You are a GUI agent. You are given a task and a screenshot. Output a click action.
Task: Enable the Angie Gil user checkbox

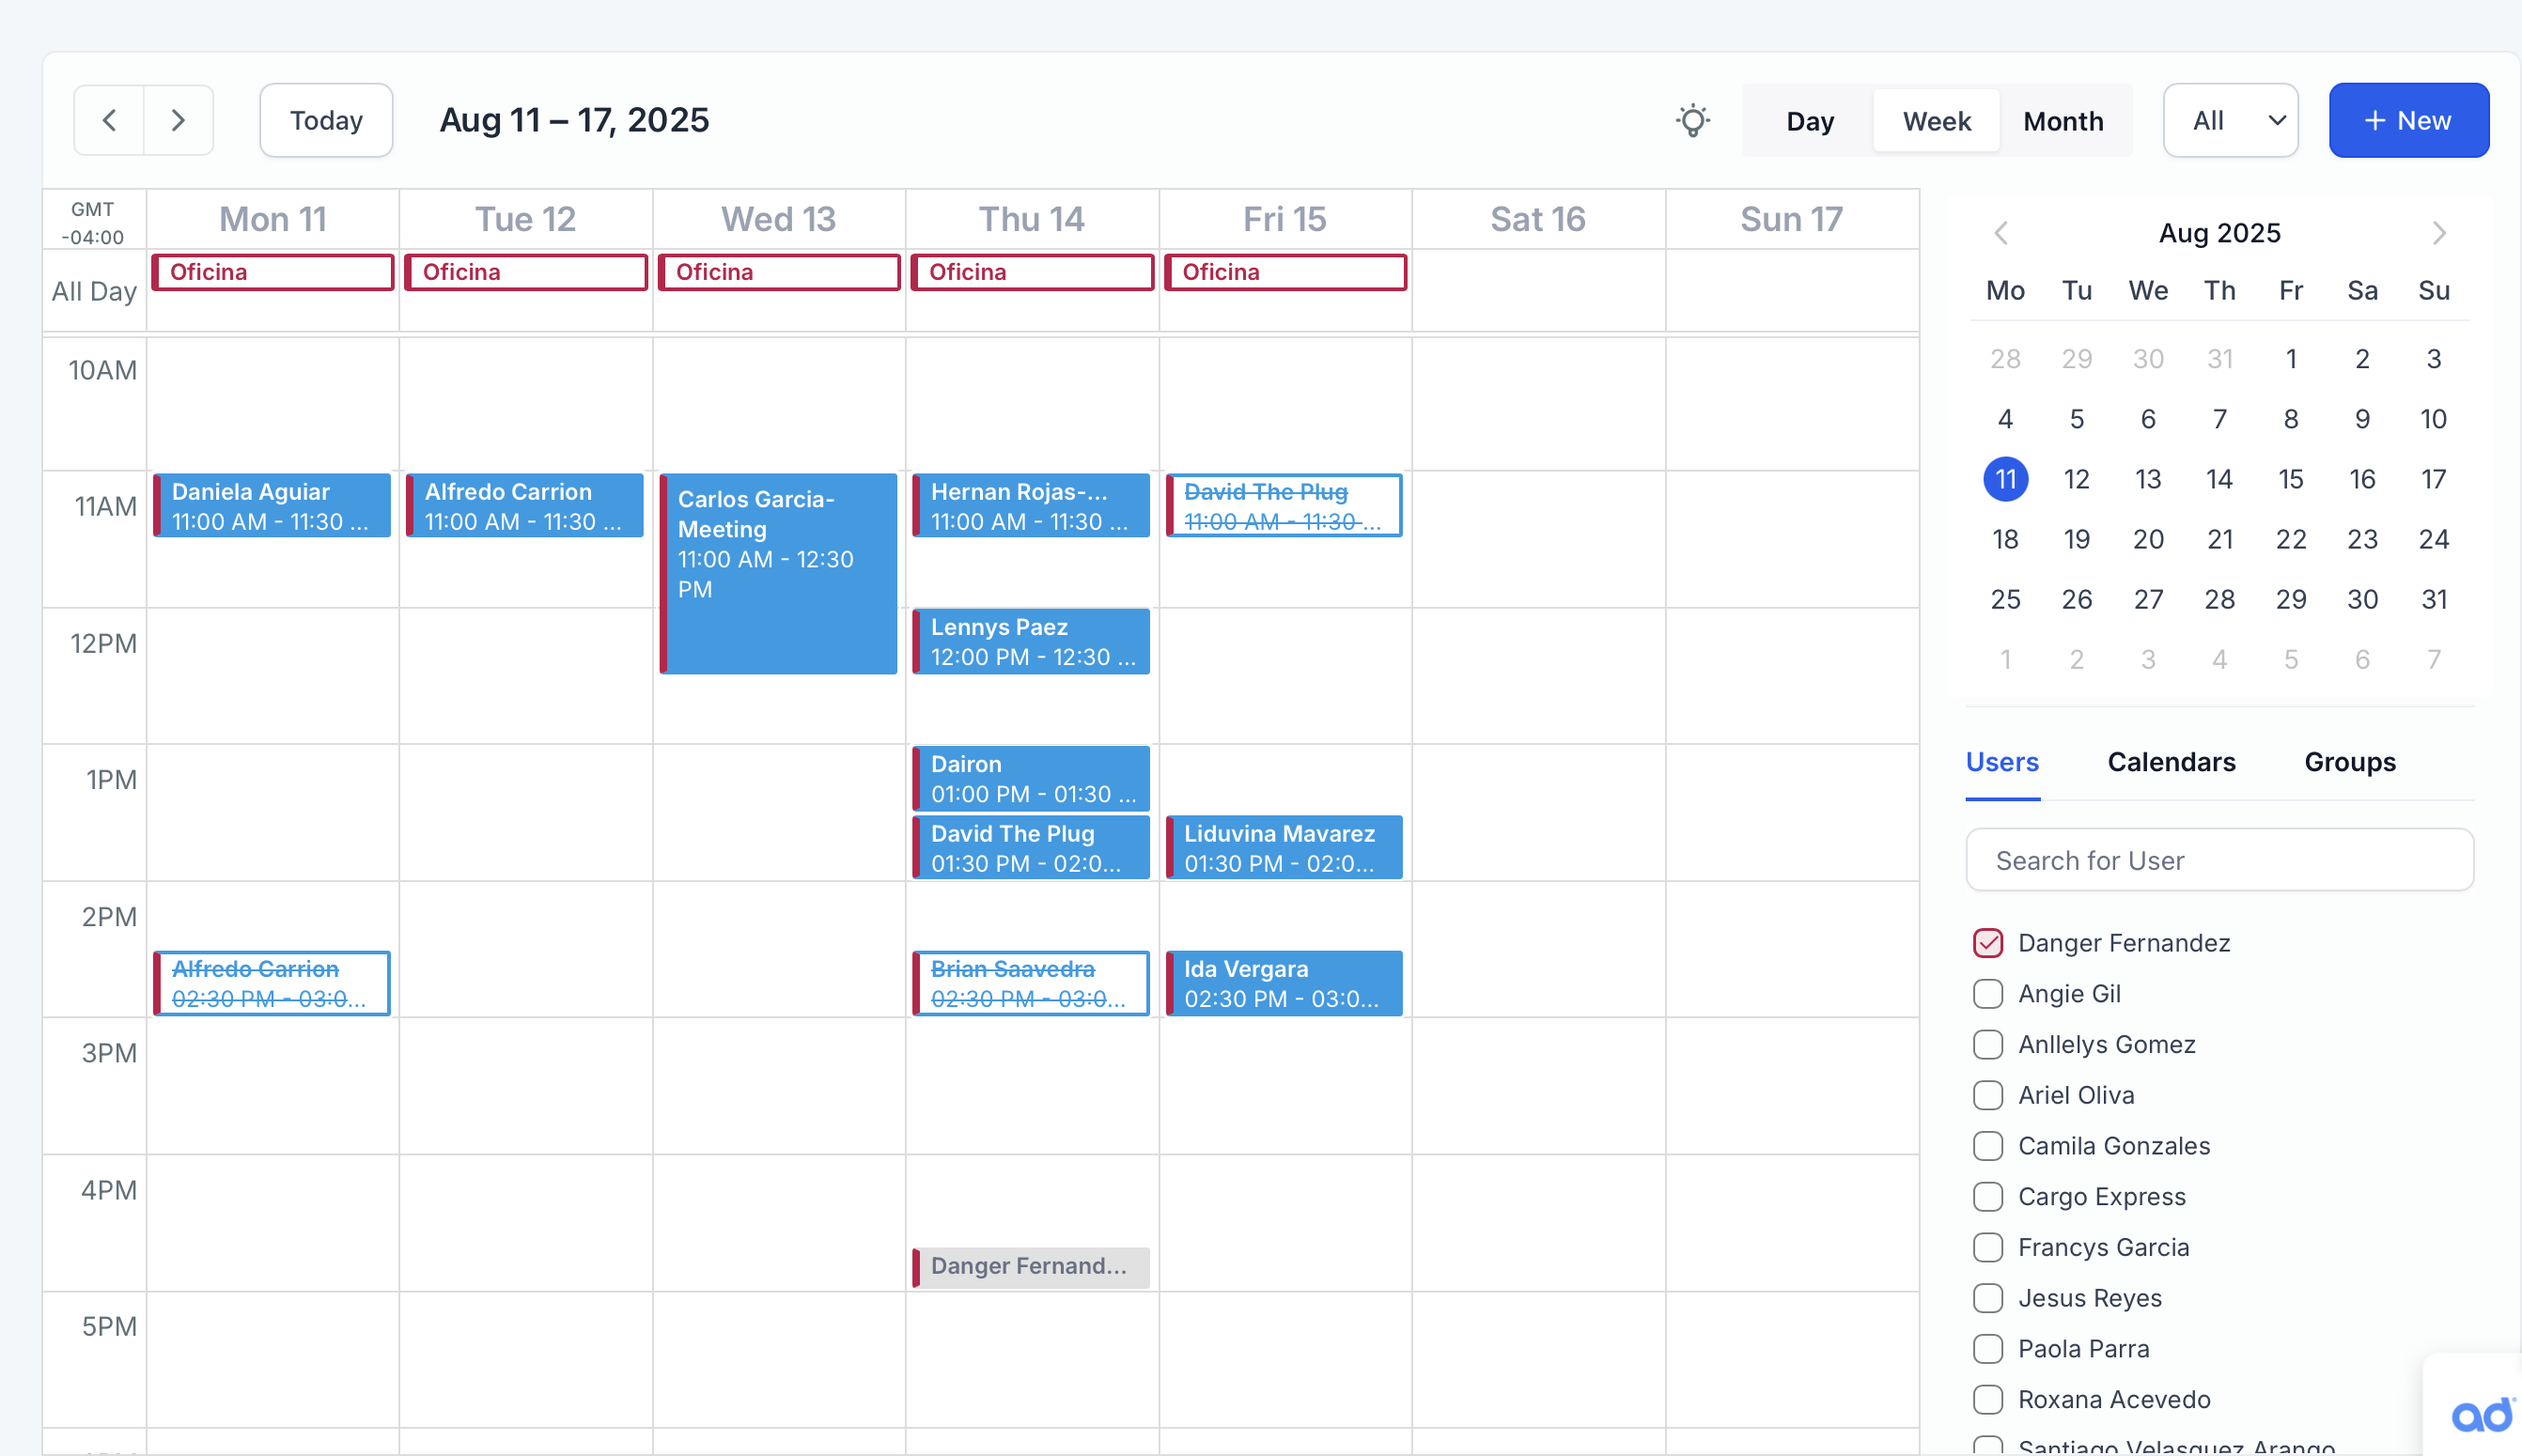pos(1988,993)
